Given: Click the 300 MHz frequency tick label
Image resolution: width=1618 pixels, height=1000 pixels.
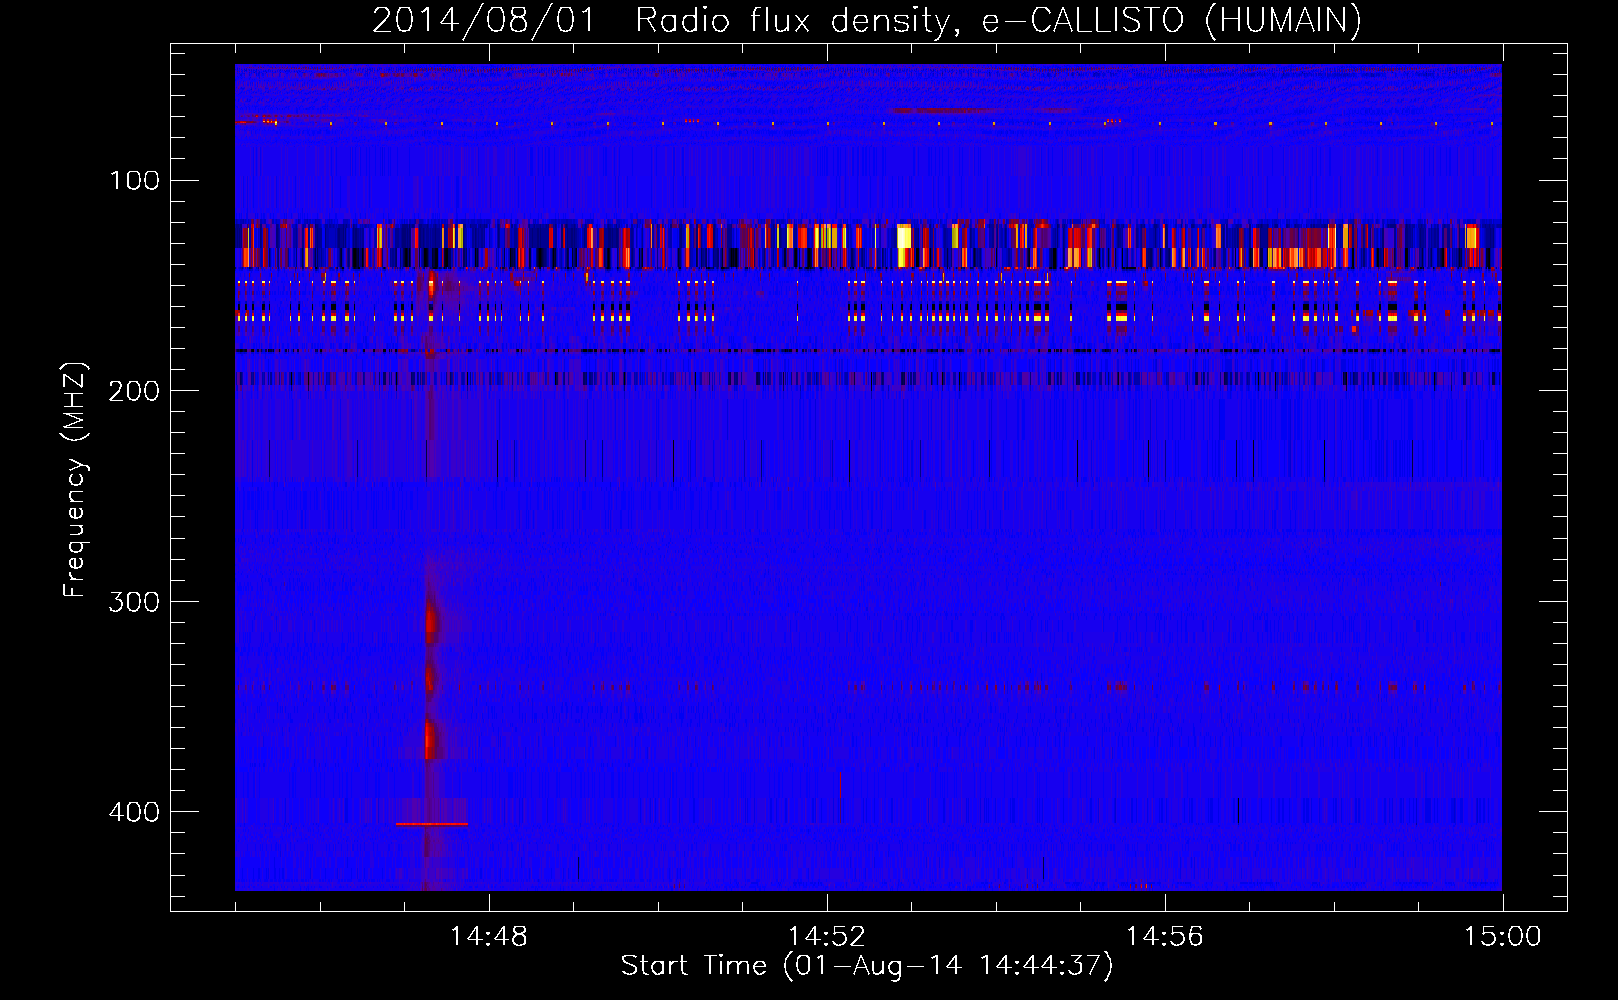Looking at the screenshot, I should pos(135,601).
